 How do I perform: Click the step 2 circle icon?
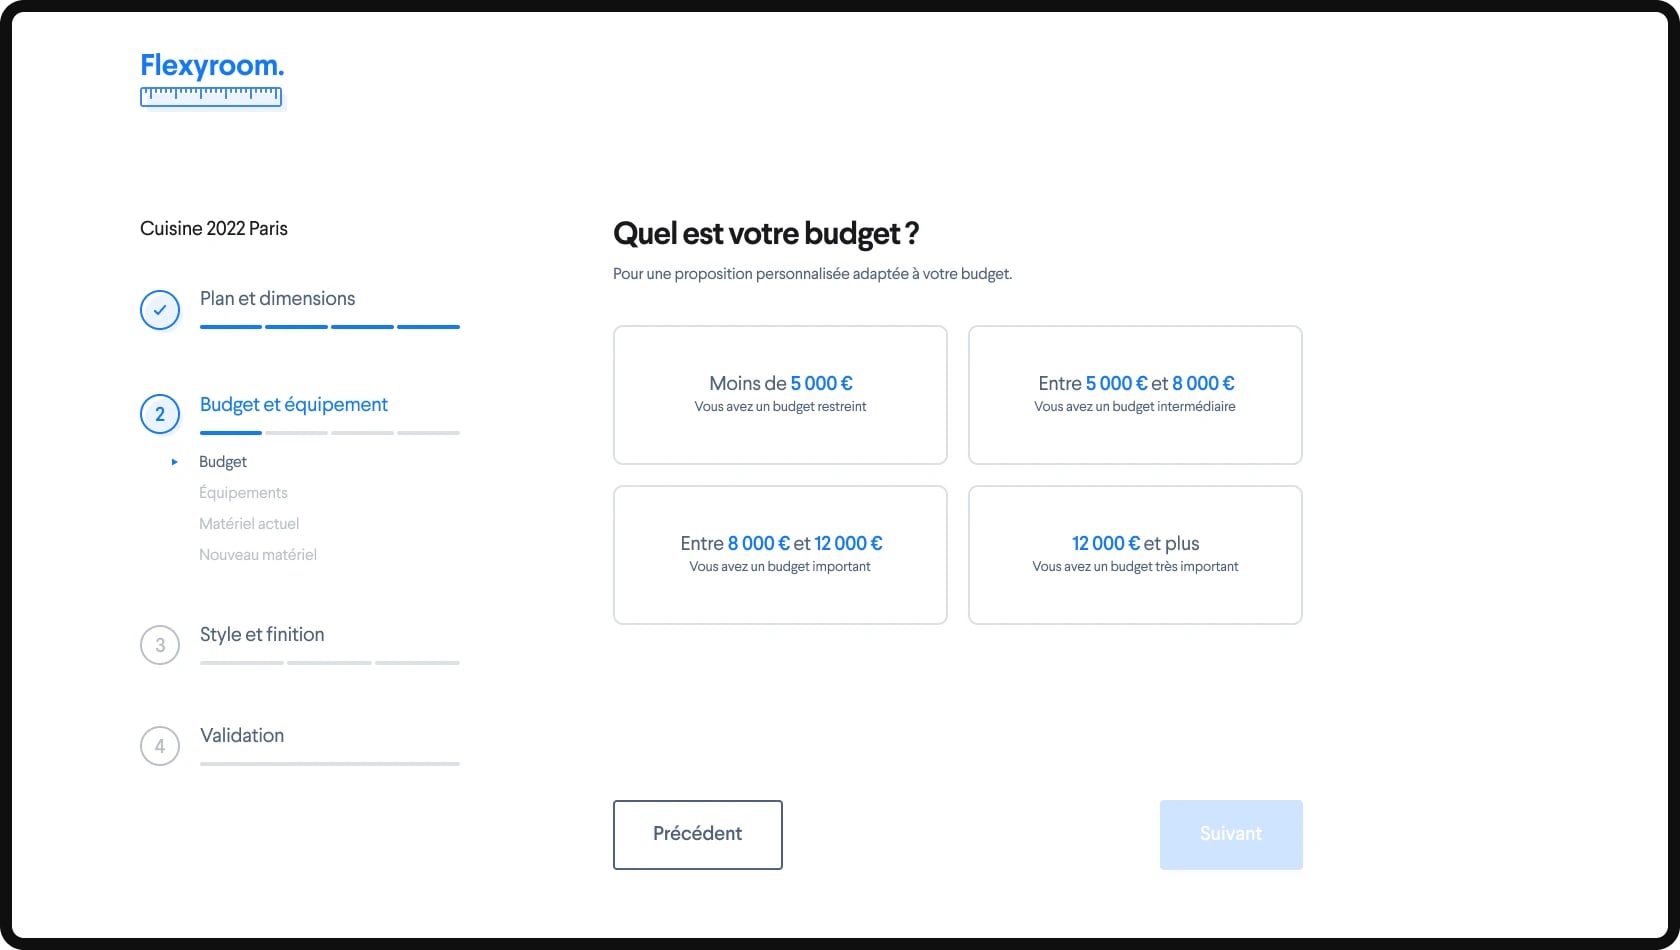pyautogui.click(x=160, y=414)
